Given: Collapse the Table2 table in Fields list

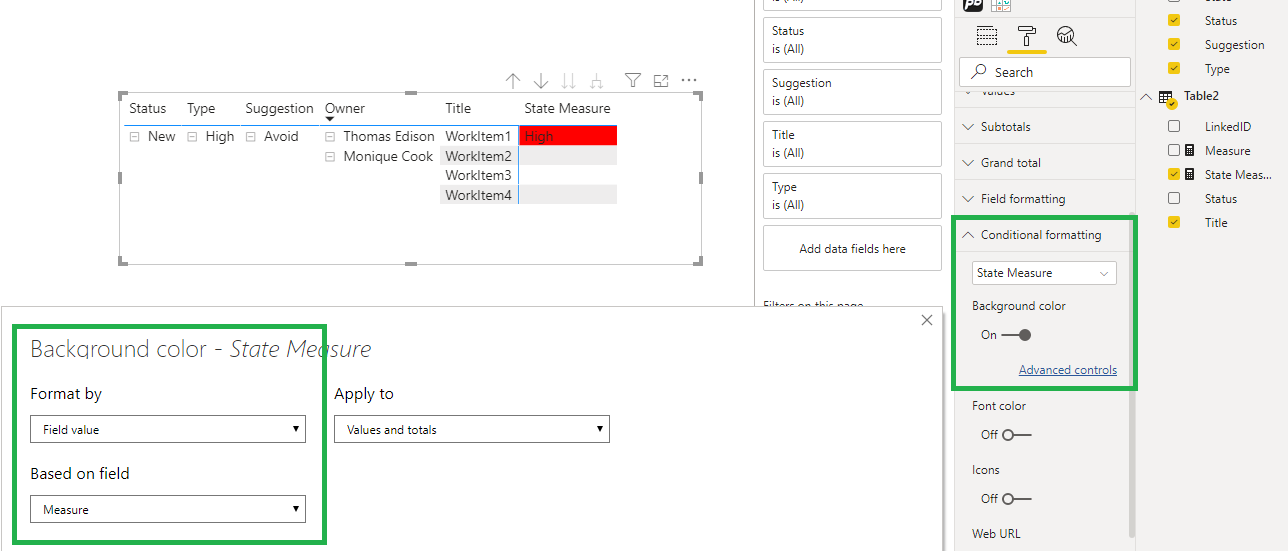Looking at the screenshot, I should pyautogui.click(x=1146, y=97).
